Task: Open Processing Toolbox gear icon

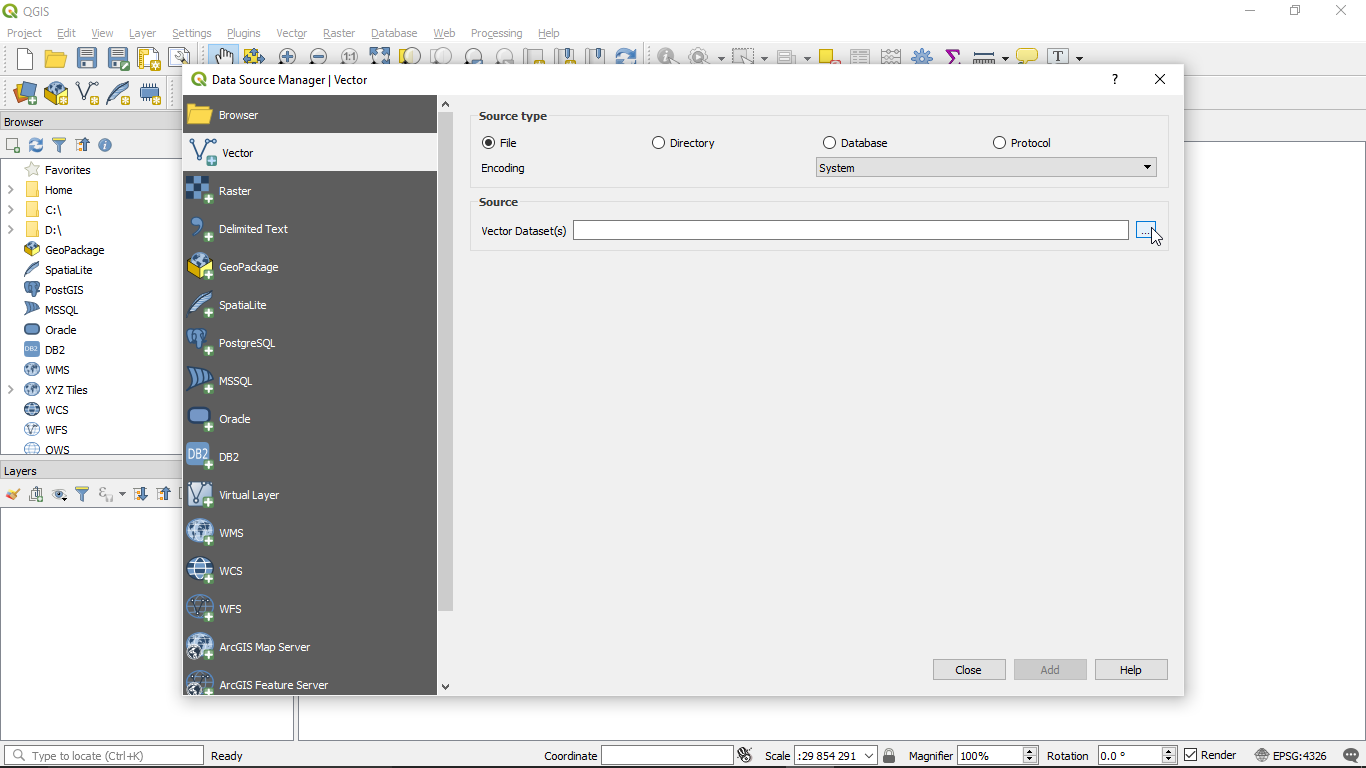Action: pos(922,58)
